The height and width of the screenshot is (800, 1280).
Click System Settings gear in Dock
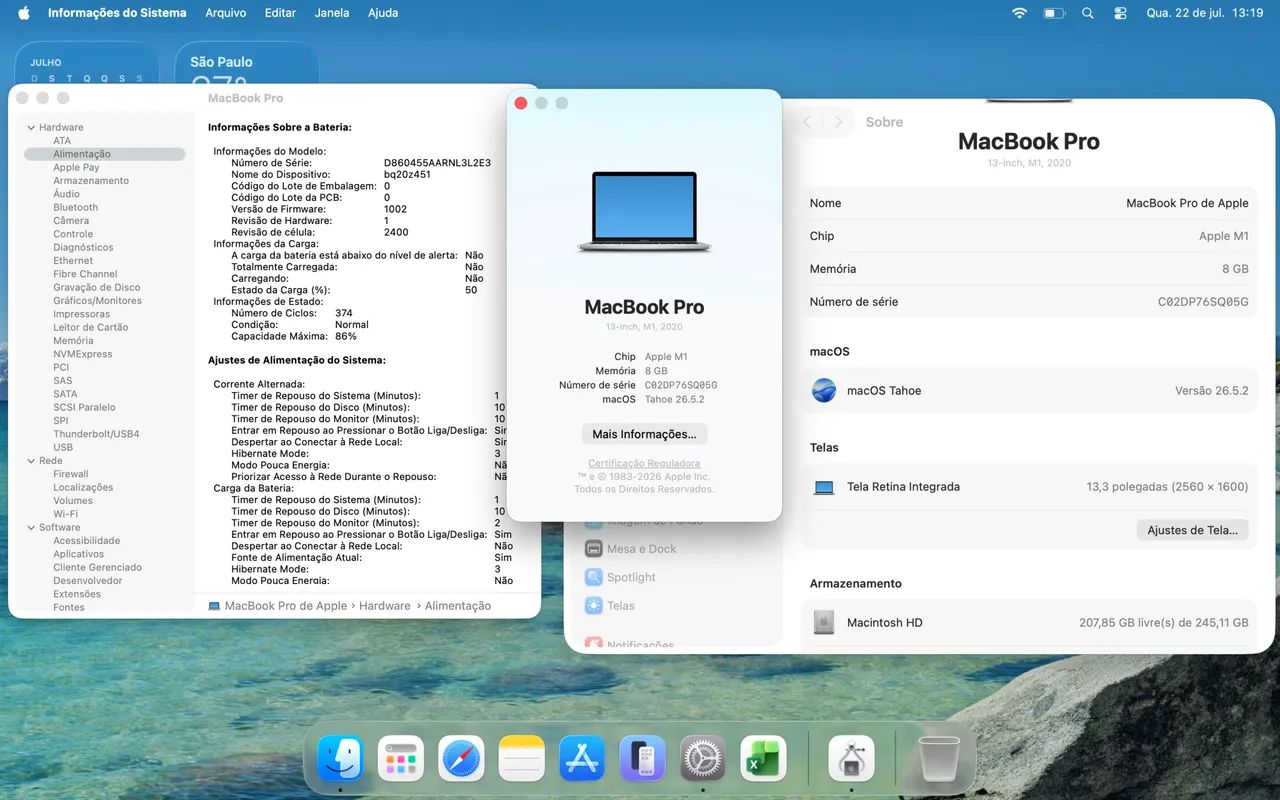703,758
